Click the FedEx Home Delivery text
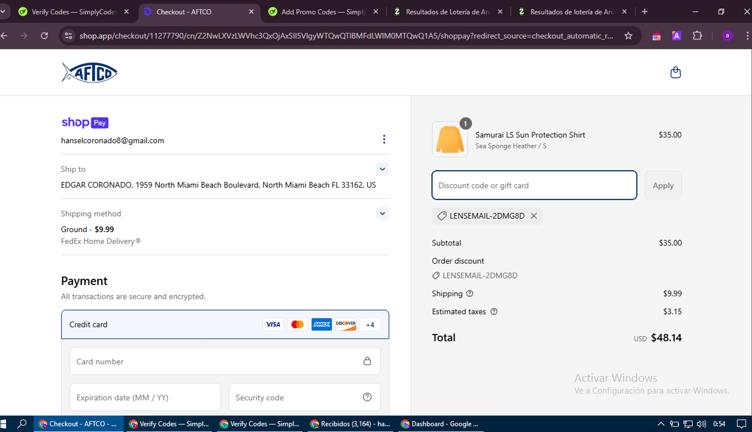Screen dimensions: 752x432 tap(100, 241)
